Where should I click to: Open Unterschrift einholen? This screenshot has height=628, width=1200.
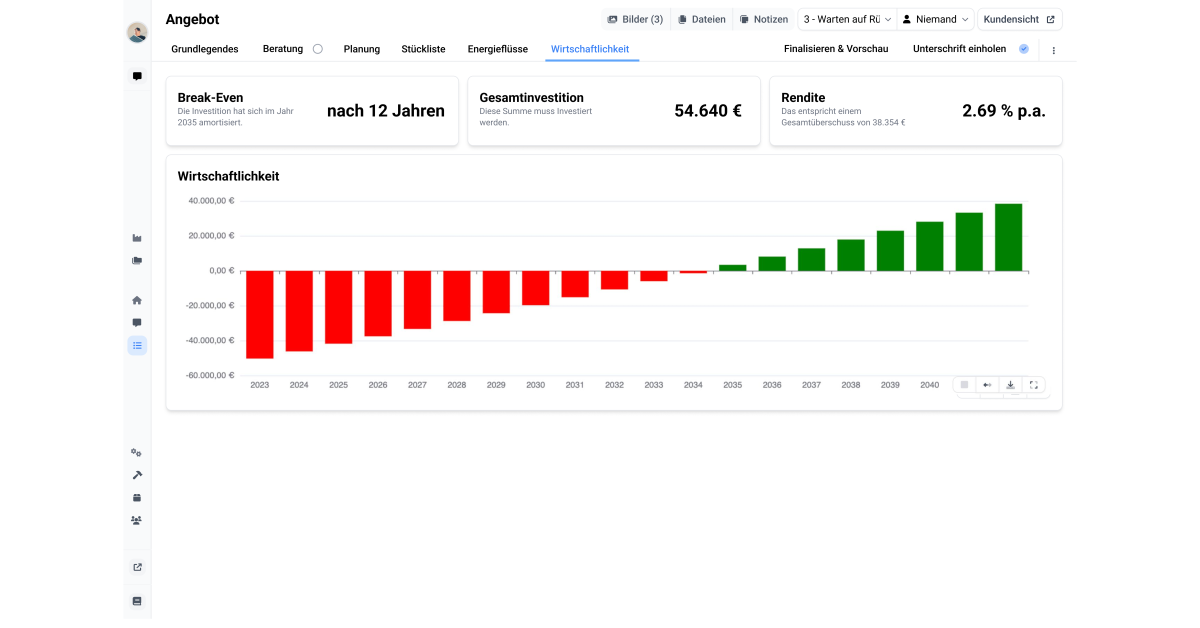(x=960, y=49)
